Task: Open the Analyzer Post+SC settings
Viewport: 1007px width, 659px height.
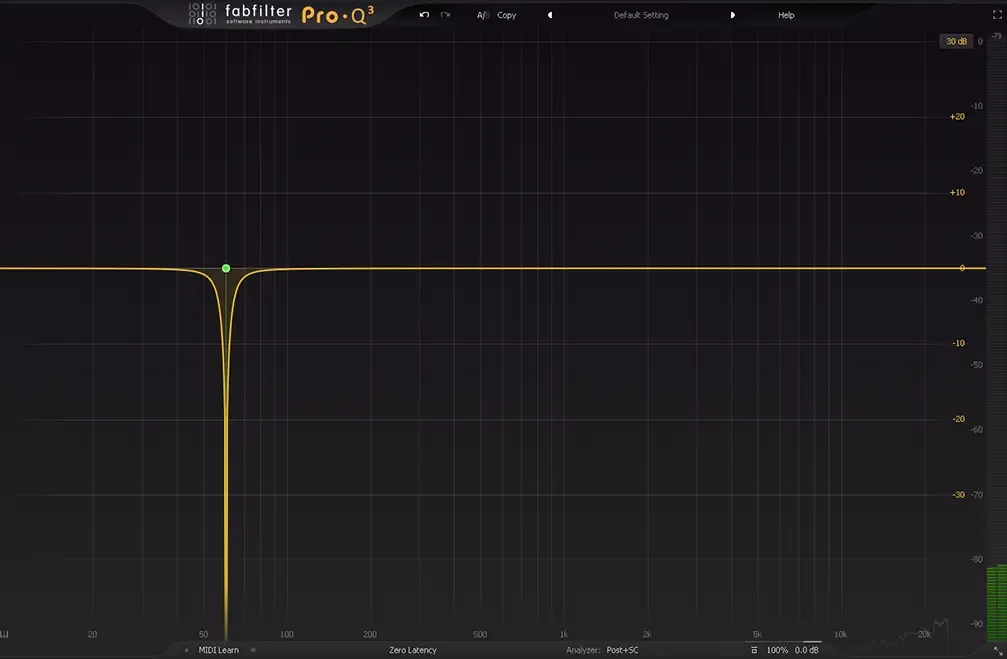Action: 602,650
